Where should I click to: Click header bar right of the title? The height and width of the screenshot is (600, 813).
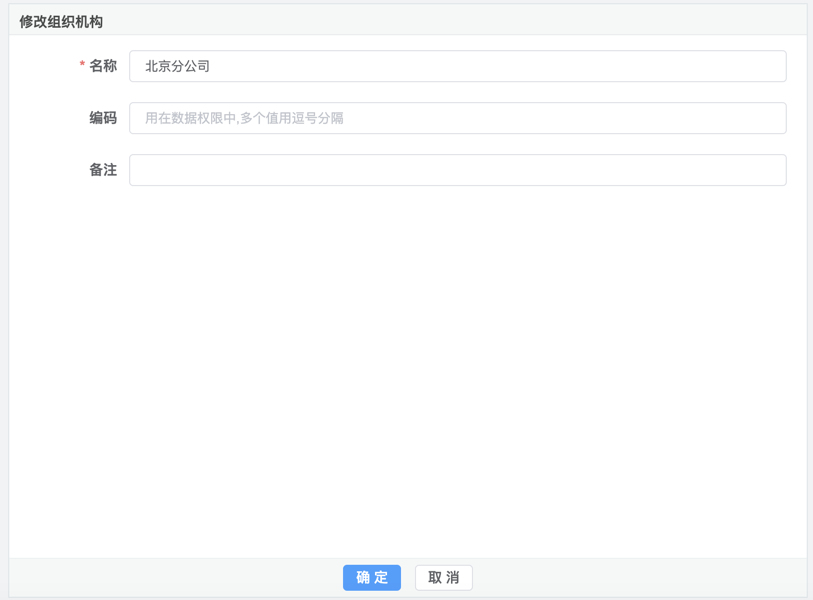point(450,21)
